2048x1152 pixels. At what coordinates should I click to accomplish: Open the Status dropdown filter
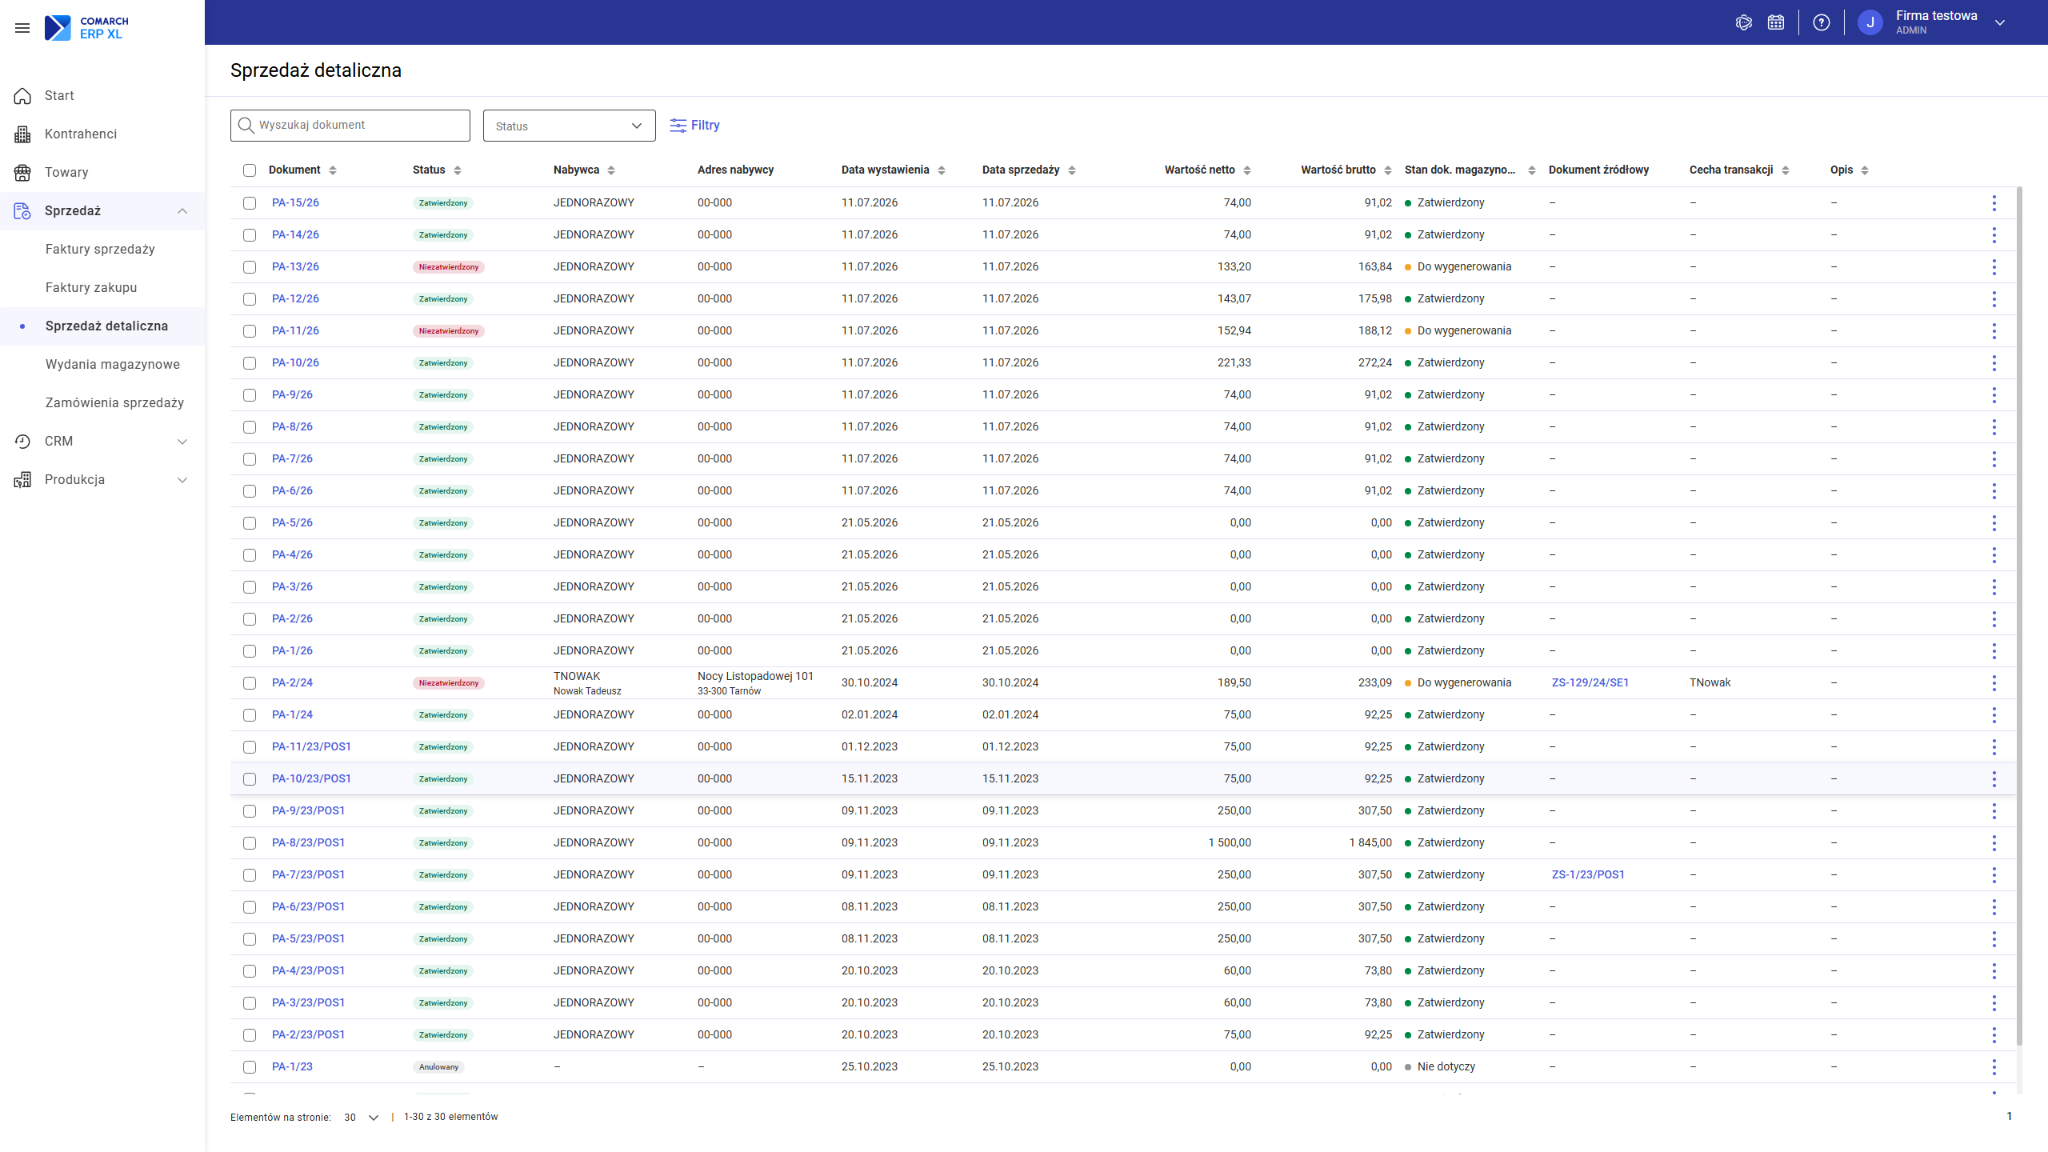coord(569,126)
